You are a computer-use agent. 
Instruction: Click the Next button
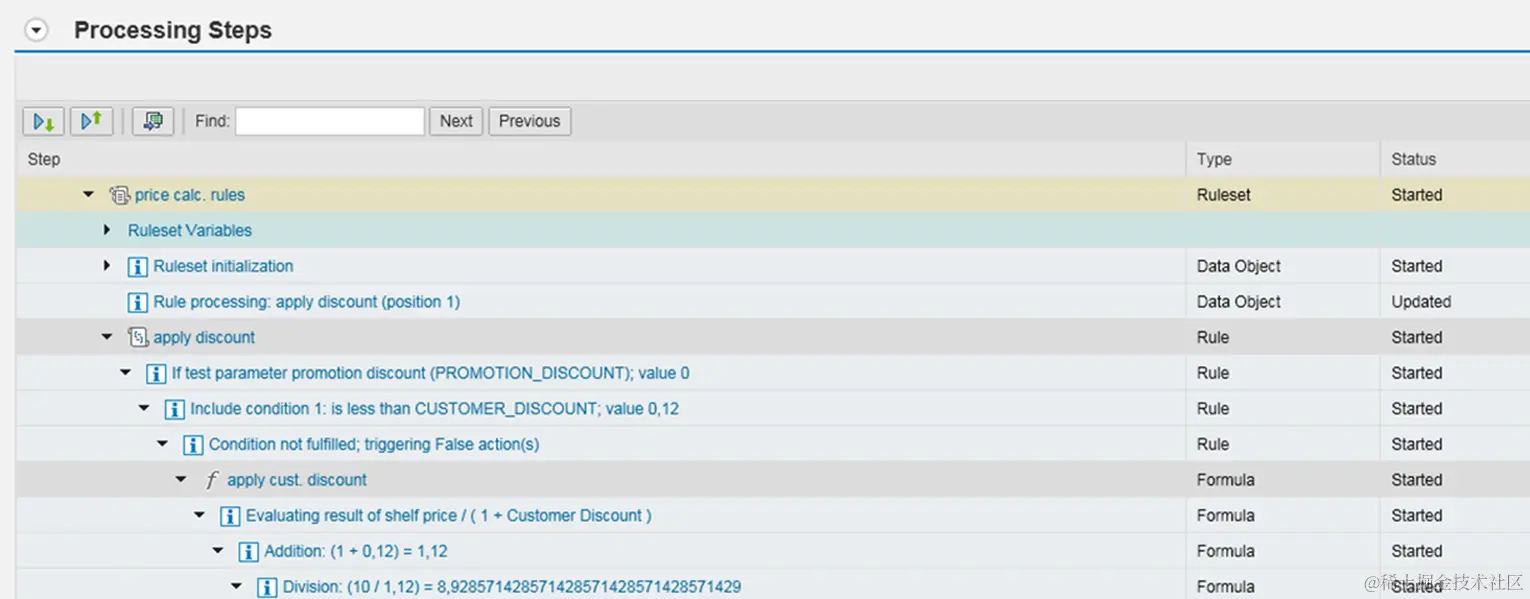[456, 121]
